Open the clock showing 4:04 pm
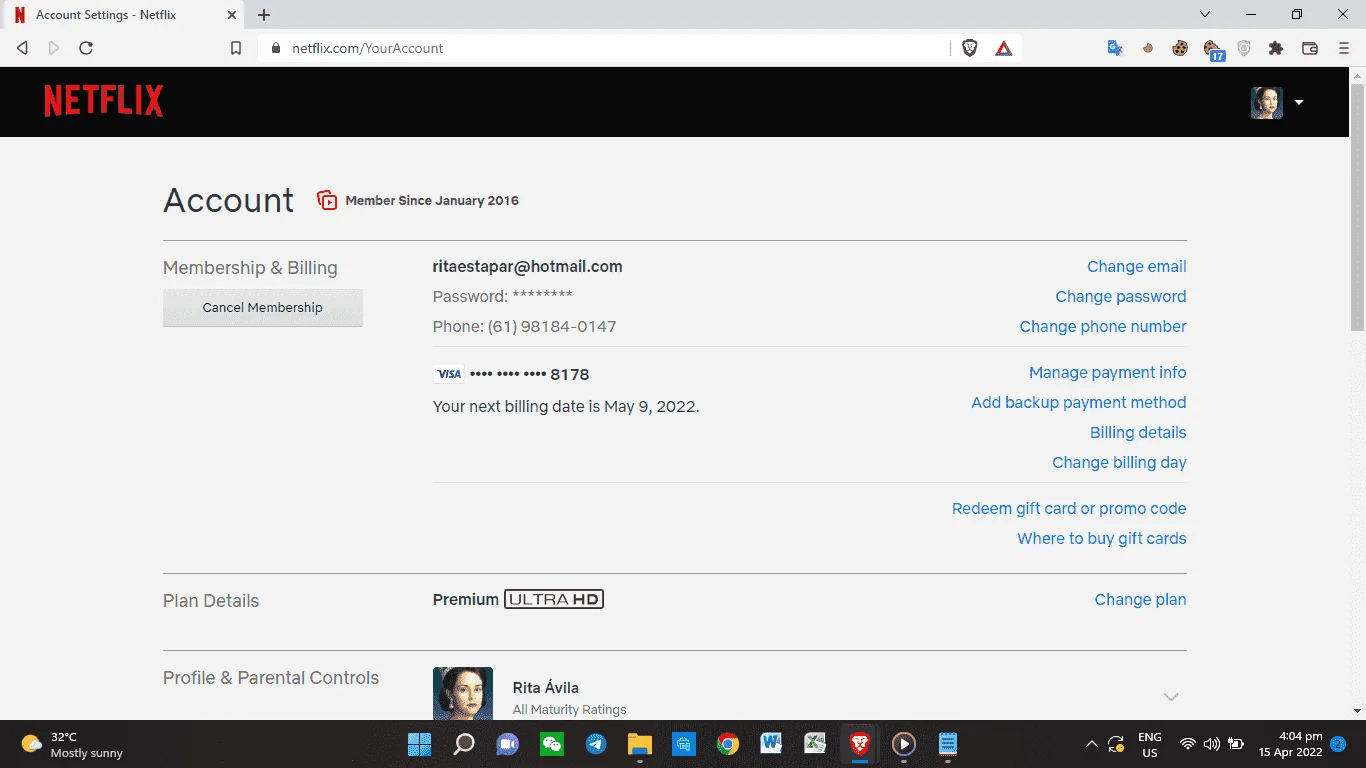Screen dimensions: 1366x768 1291,744
